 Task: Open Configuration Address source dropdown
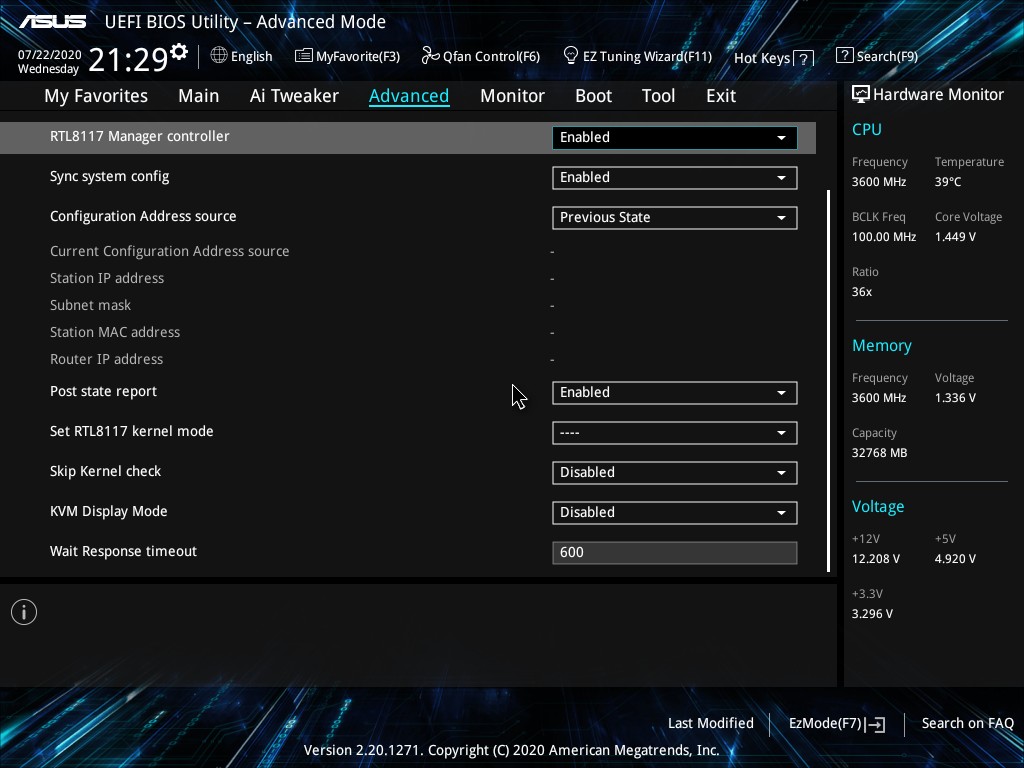[x=674, y=218]
